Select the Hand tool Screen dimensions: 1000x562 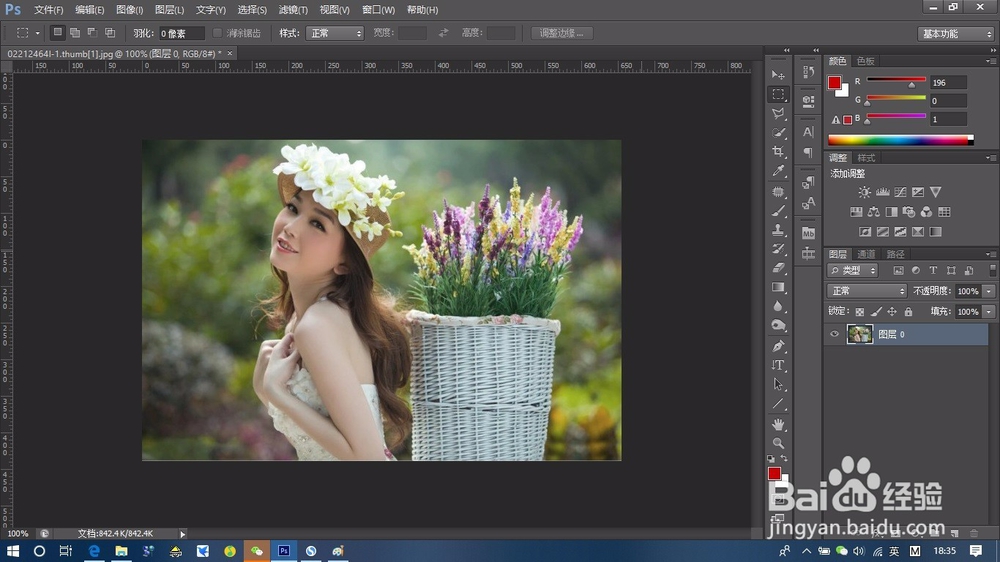click(x=778, y=424)
